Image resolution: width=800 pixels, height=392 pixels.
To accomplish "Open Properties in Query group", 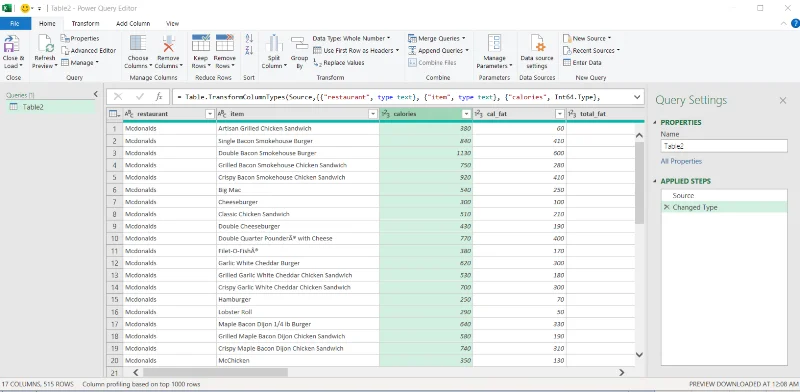I will point(80,38).
